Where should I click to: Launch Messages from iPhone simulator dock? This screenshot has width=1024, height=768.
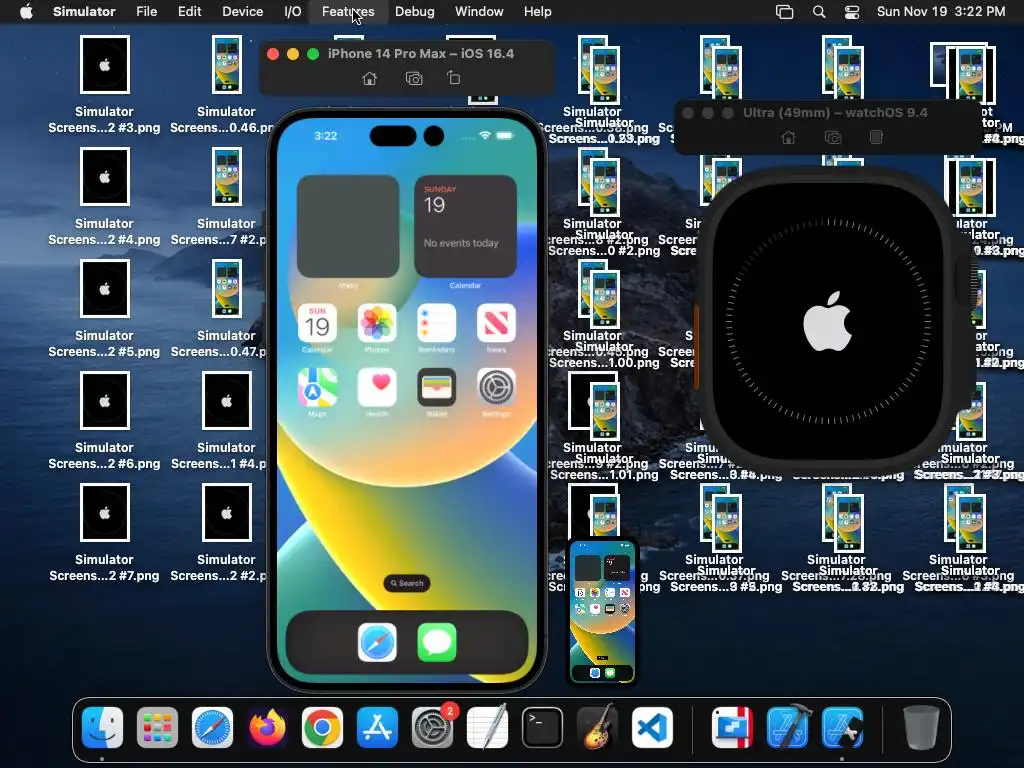tap(436, 642)
